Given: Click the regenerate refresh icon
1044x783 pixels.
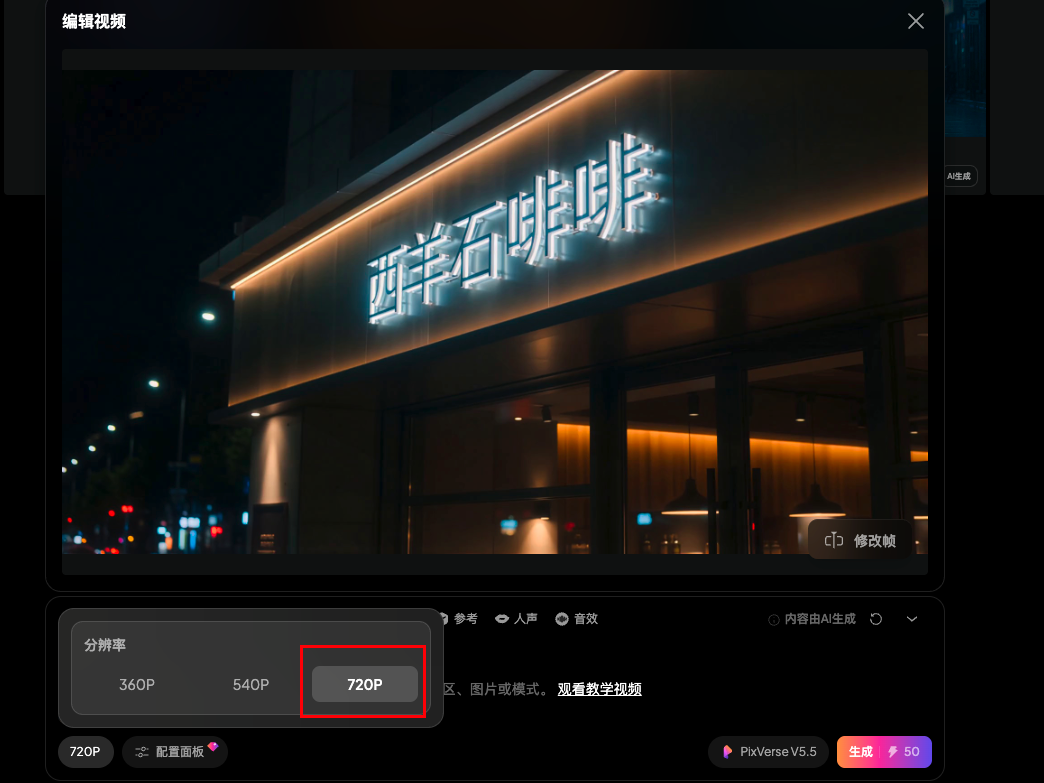Looking at the screenshot, I should [x=876, y=618].
